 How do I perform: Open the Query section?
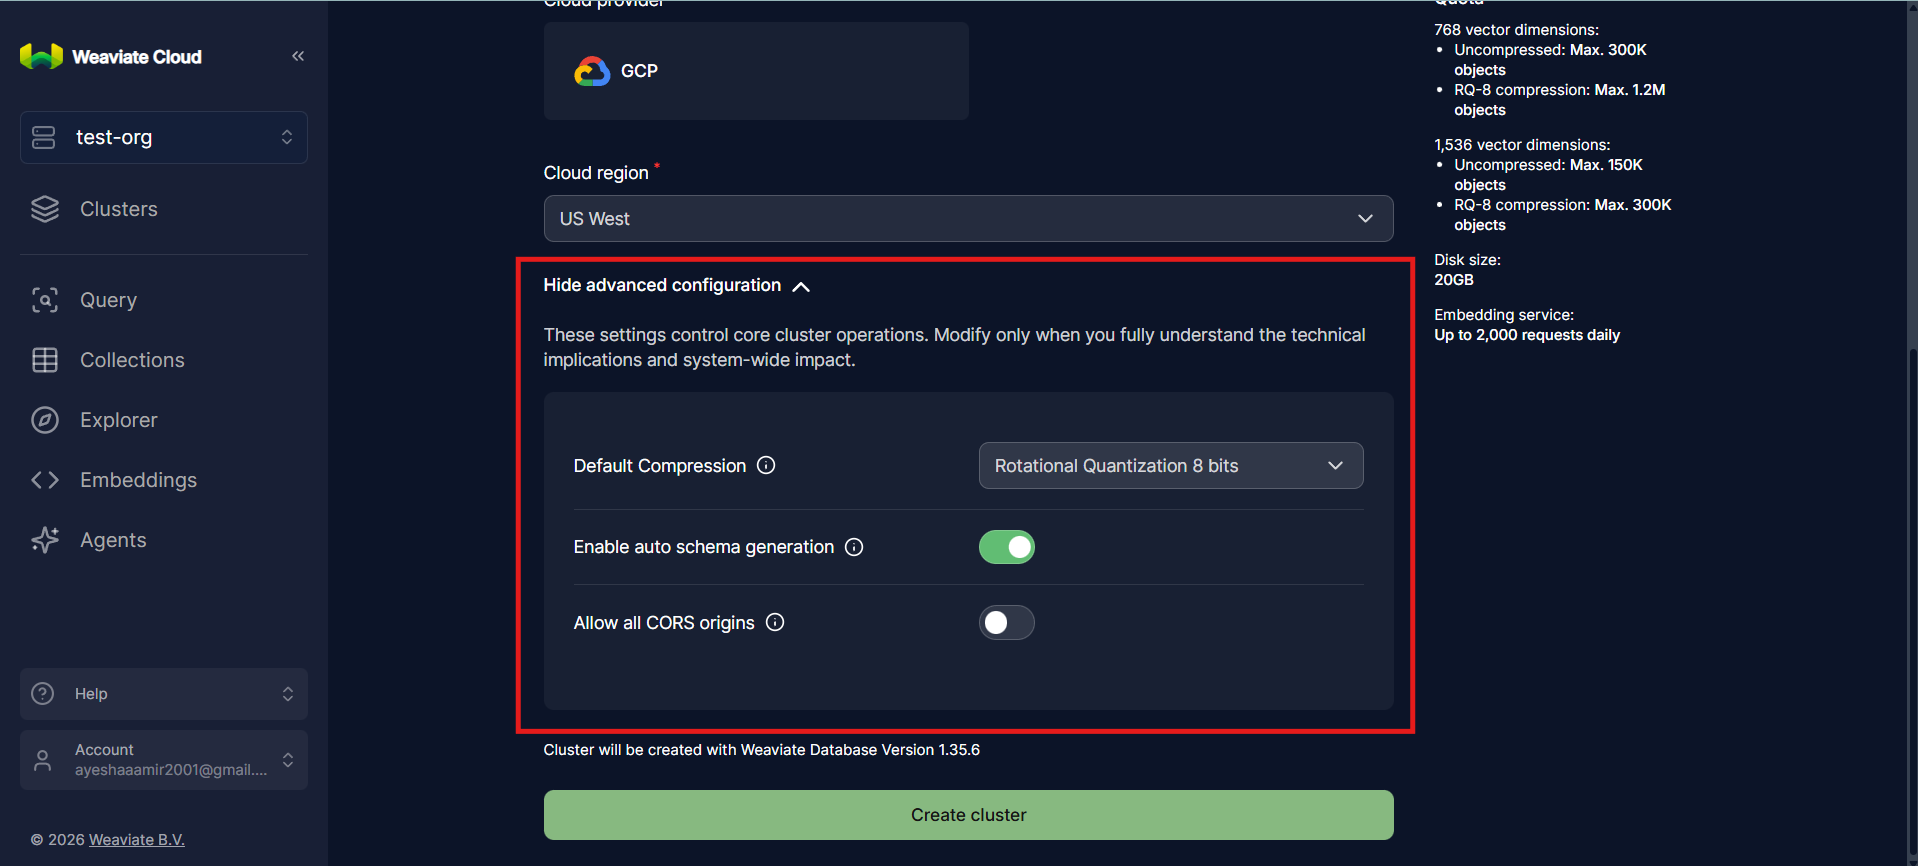click(x=108, y=300)
